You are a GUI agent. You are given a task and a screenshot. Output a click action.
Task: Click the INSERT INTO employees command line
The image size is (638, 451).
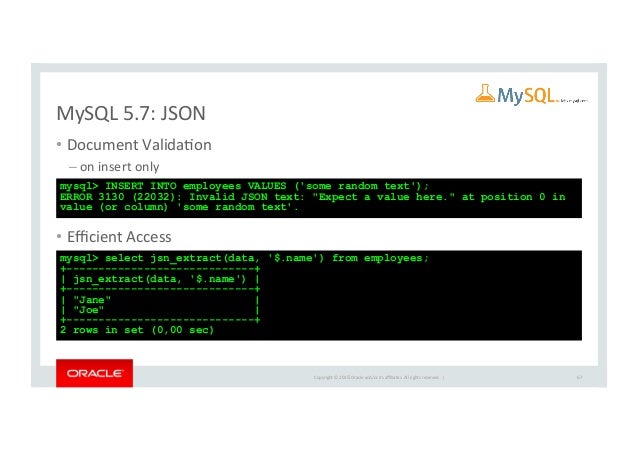[244, 186]
